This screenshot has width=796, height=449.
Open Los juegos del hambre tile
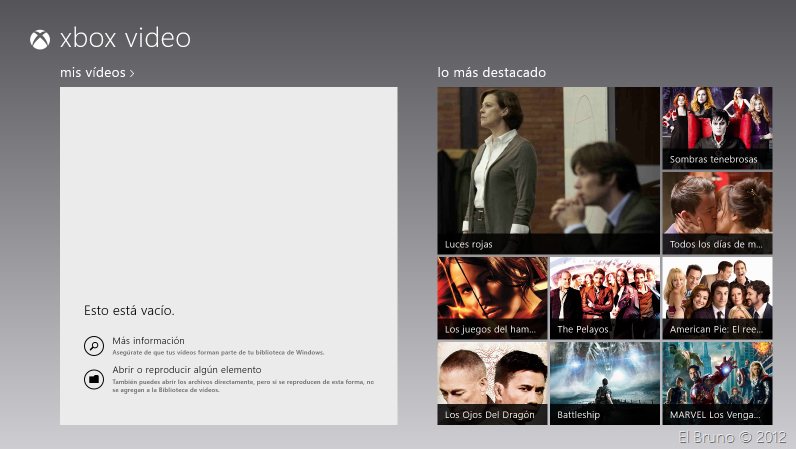click(492, 297)
